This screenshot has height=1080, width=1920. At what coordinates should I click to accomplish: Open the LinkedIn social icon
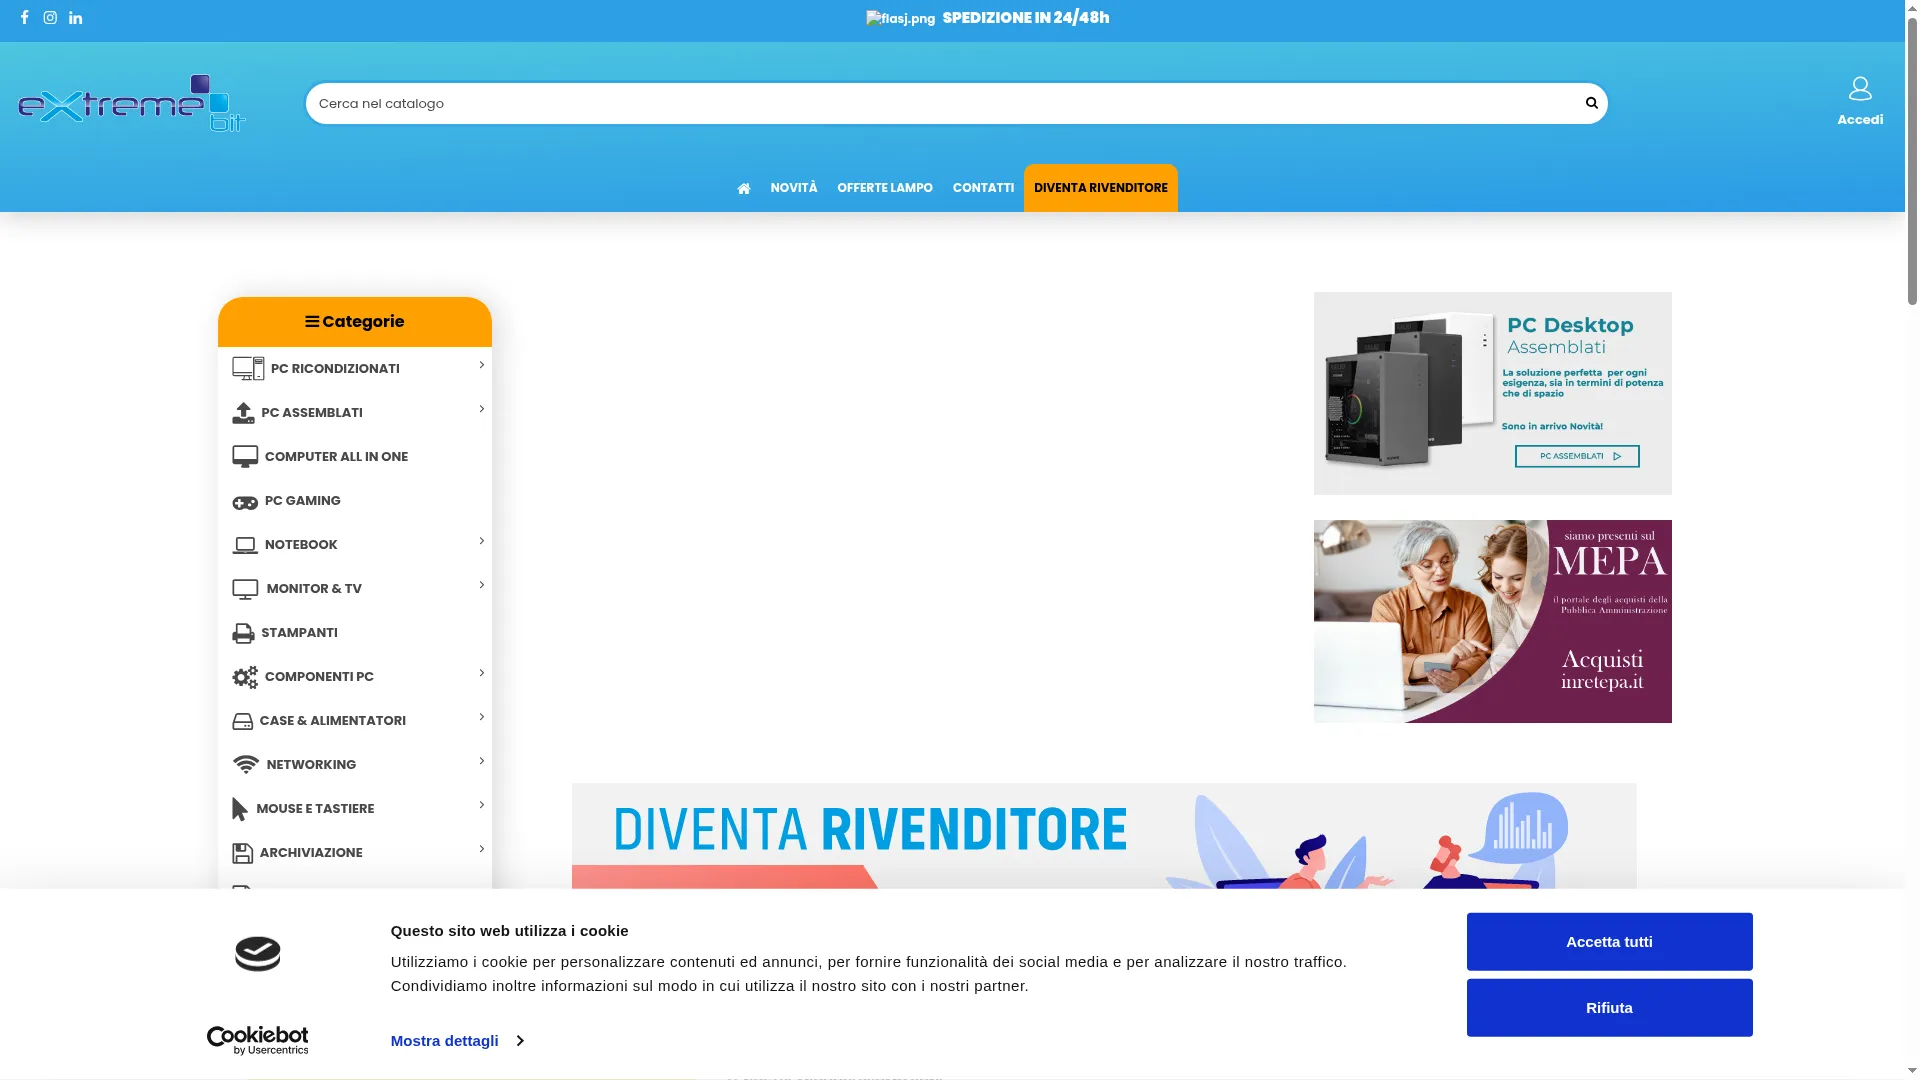[75, 18]
